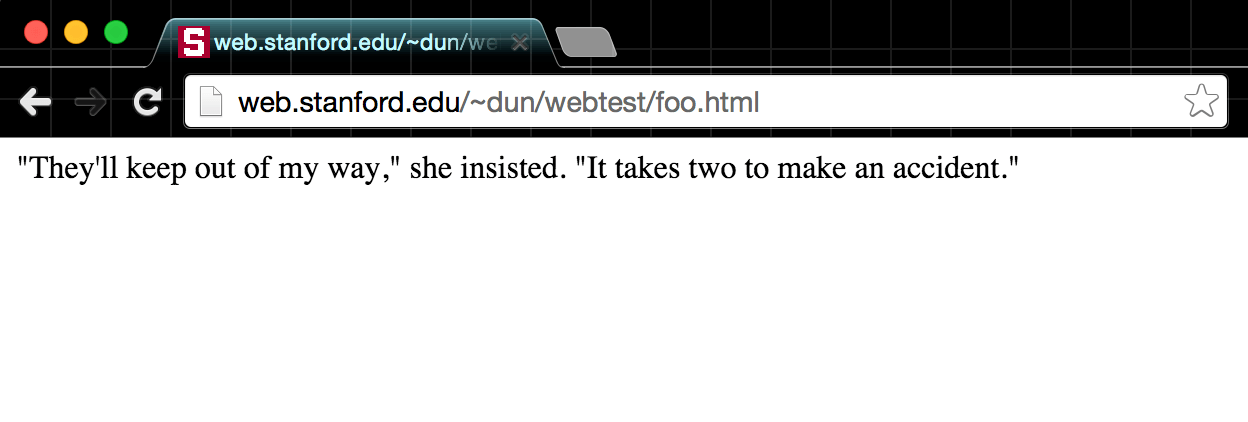Click the grayed-out forward arrow
1248x422 pixels.
(x=91, y=102)
